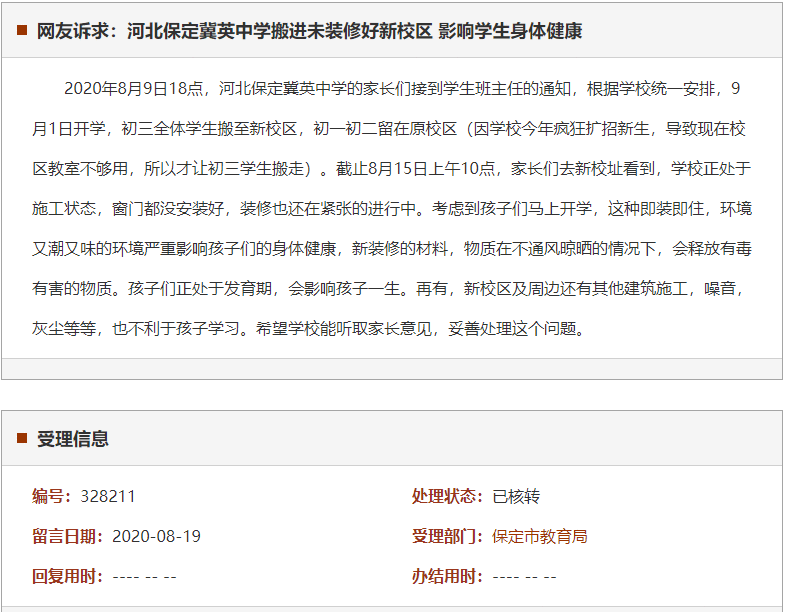Viewport: 788px width, 612px height.
Task: Click the 编号 field label
Action: click(x=53, y=496)
